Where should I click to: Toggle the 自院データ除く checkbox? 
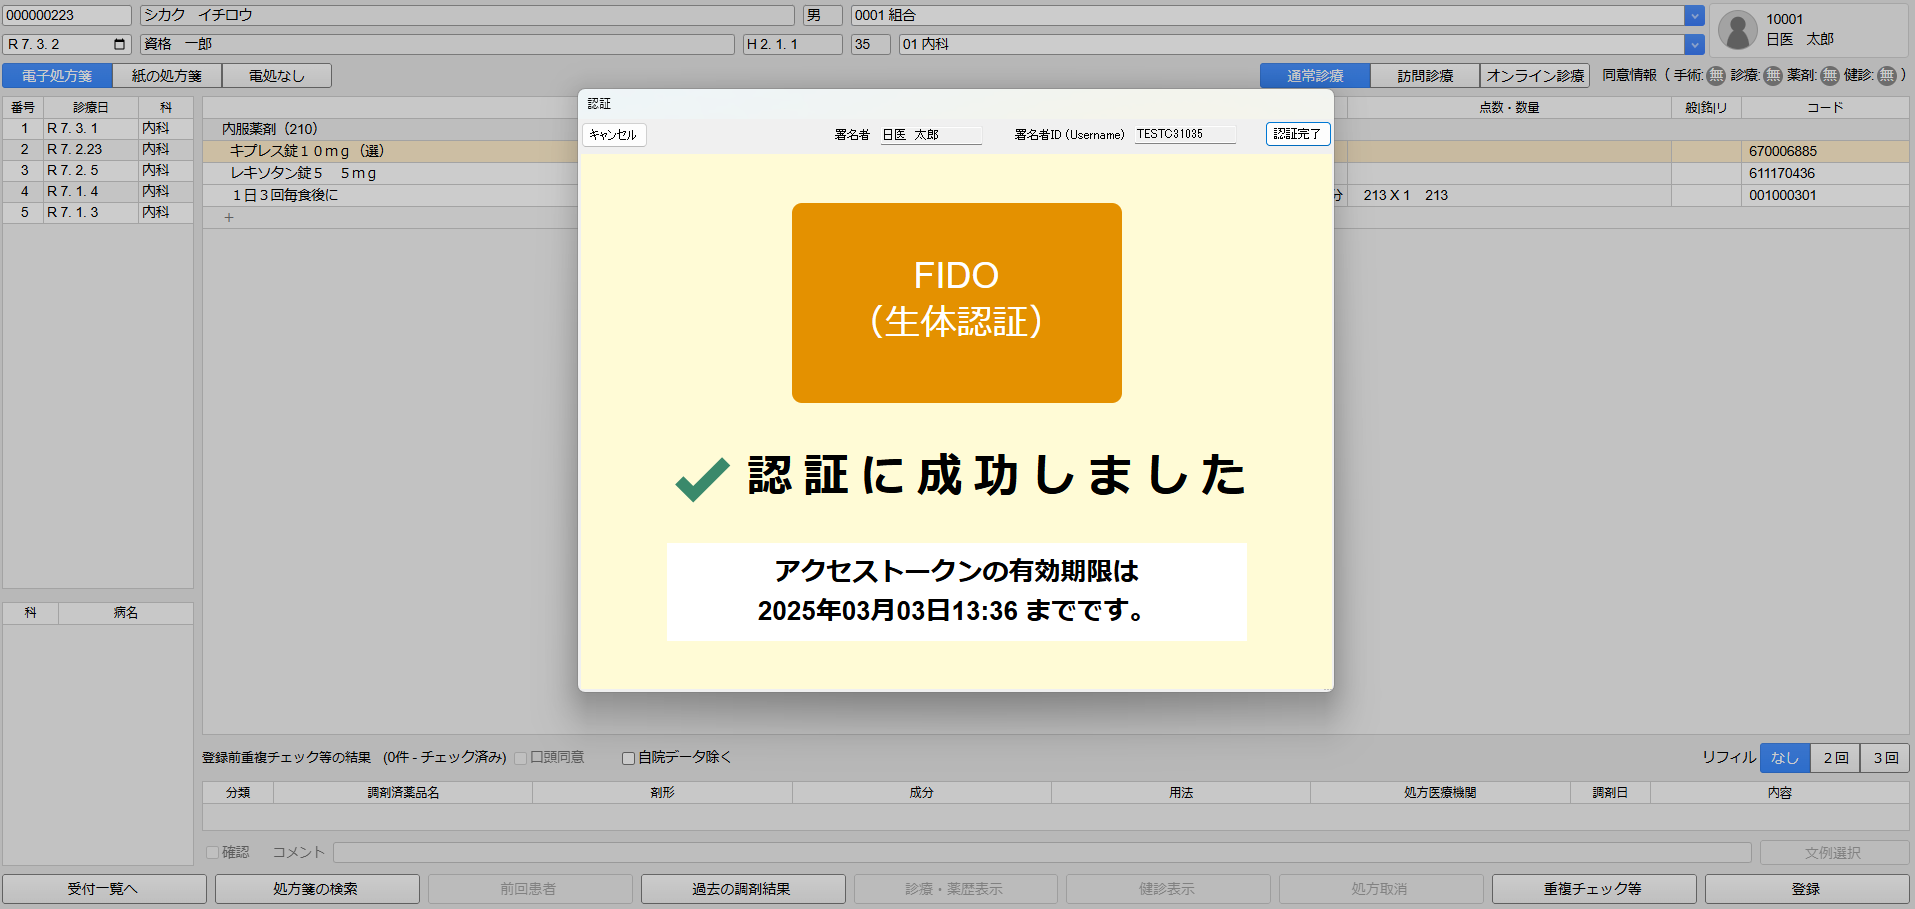pyautogui.click(x=629, y=758)
